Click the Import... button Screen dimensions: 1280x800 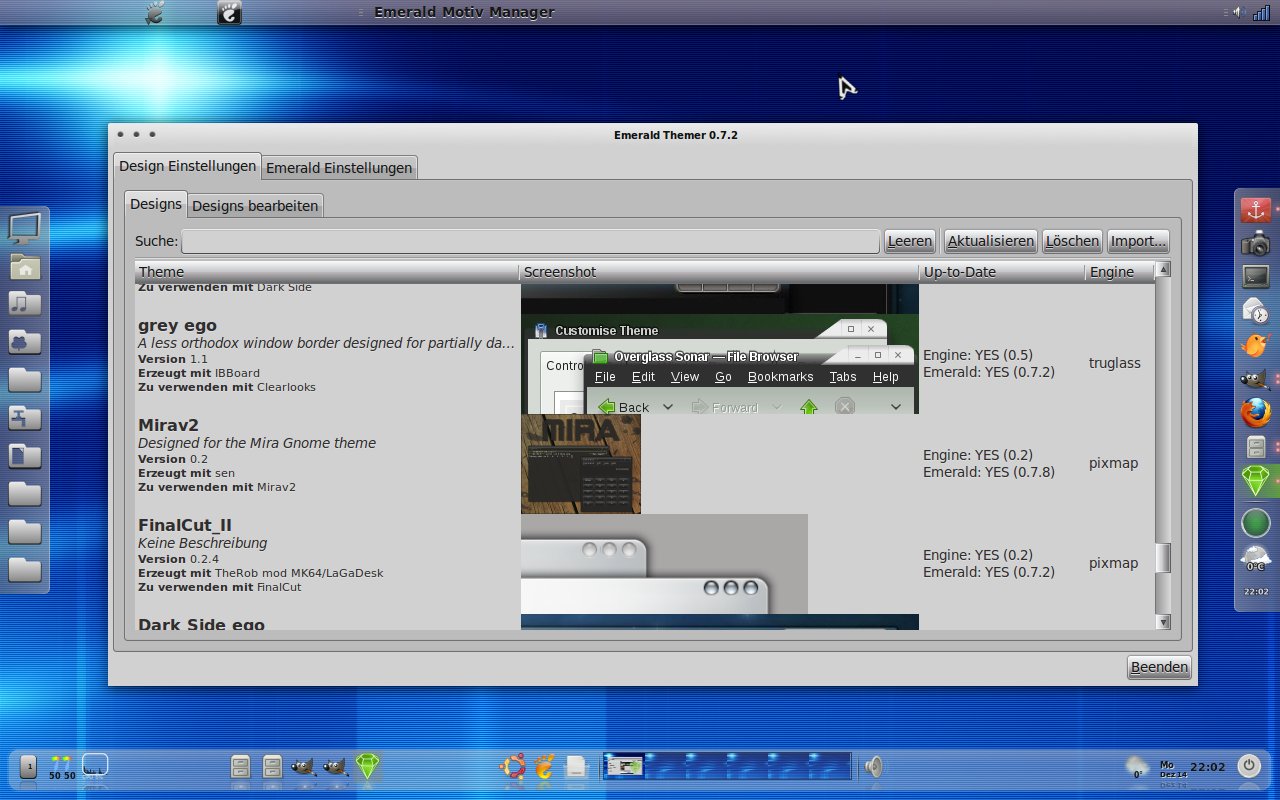(x=1138, y=241)
